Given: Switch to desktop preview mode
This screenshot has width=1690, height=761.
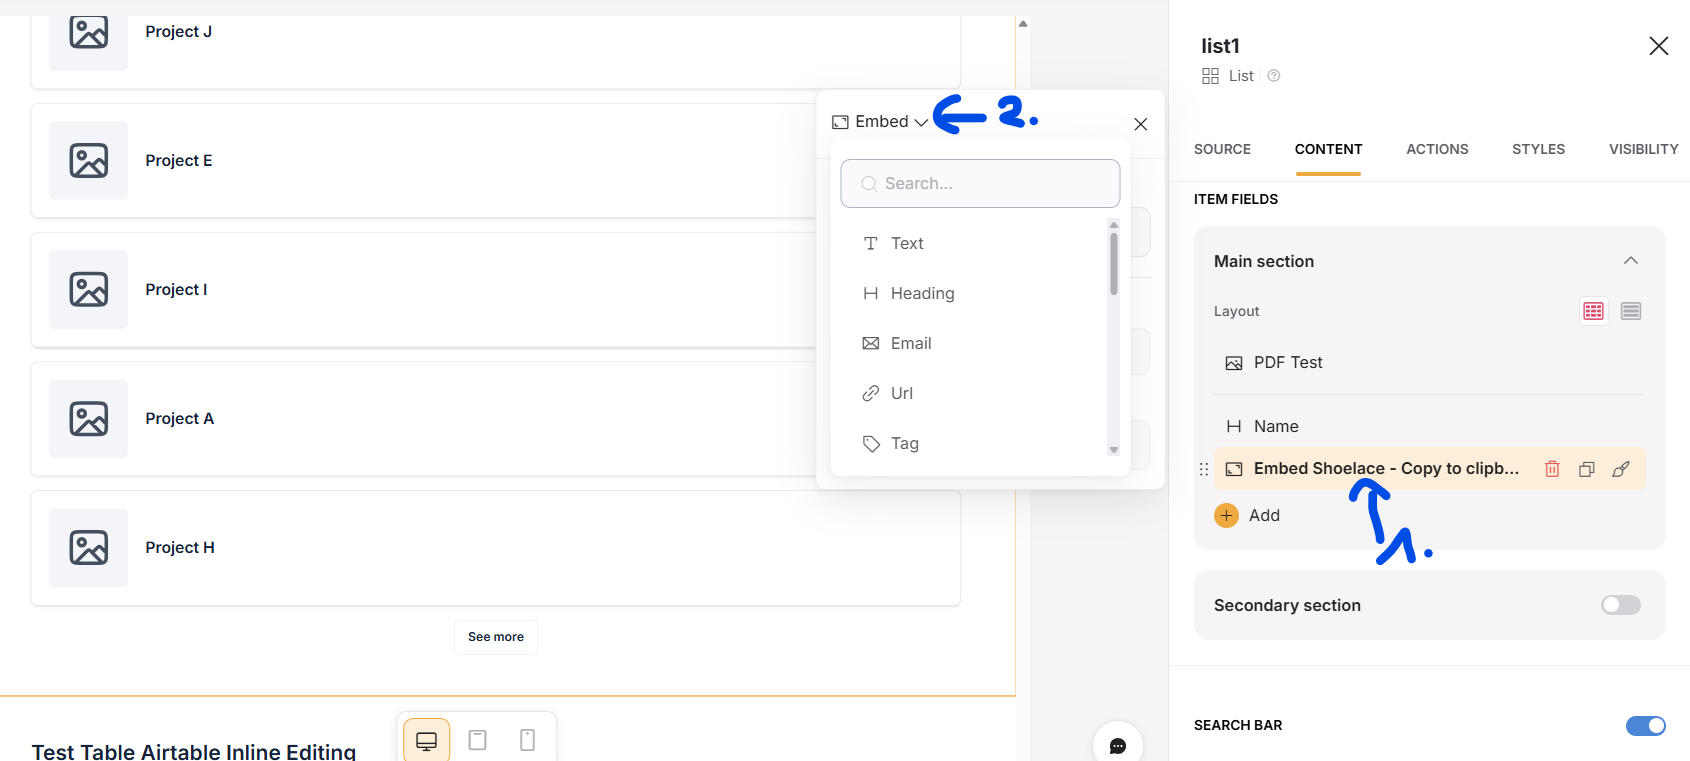Looking at the screenshot, I should tap(427, 741).
